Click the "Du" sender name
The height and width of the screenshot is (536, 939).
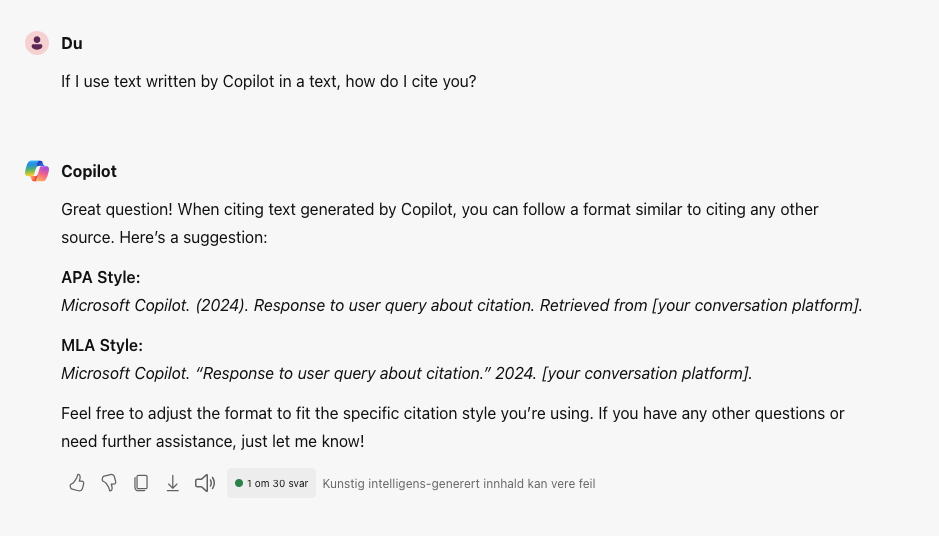[x=72, y=43]
